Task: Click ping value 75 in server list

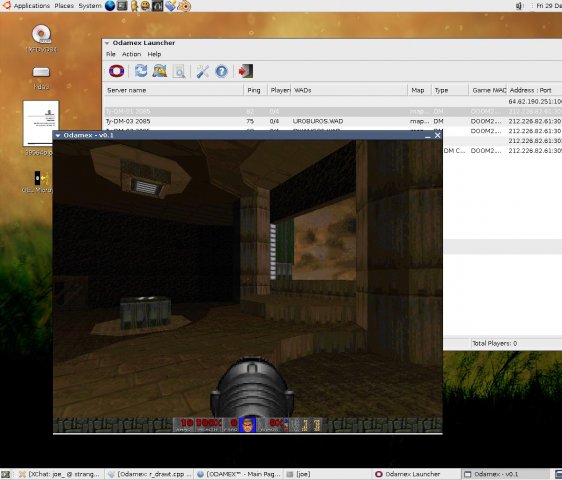Action: [250, 121]
